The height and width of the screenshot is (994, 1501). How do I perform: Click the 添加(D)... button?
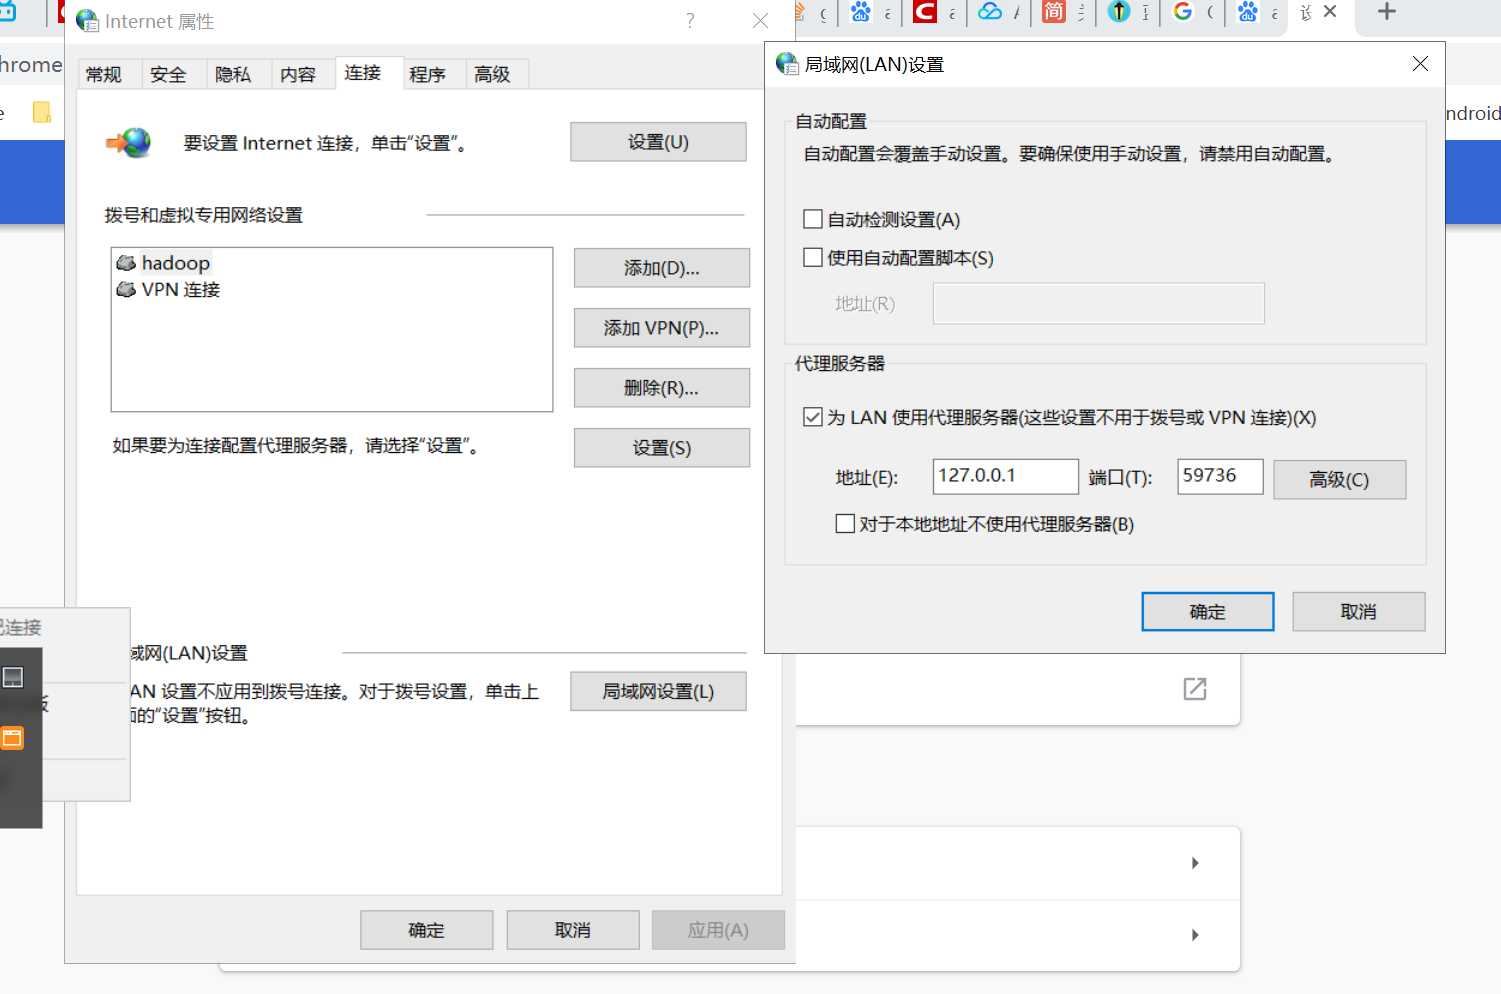[x=662, y=268]
